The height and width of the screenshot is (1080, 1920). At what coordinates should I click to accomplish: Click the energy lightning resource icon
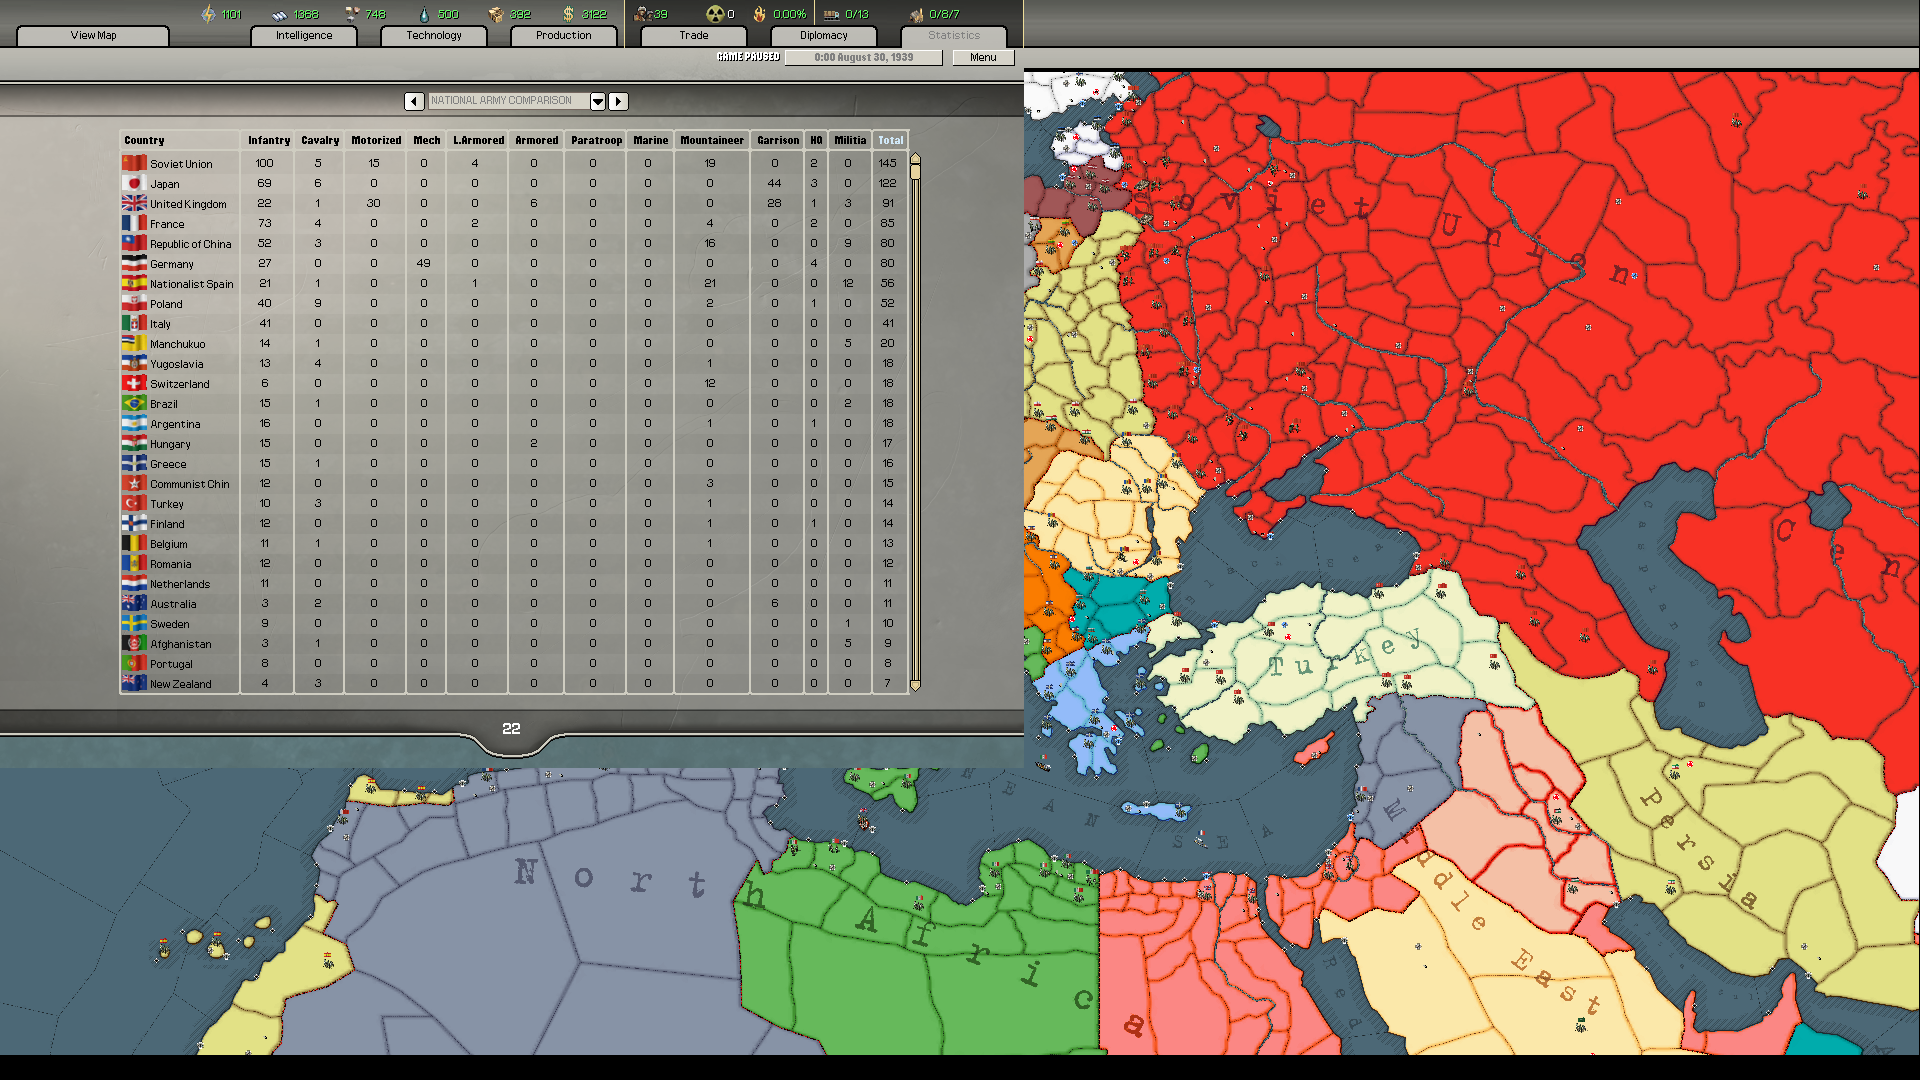pos(207,13)
